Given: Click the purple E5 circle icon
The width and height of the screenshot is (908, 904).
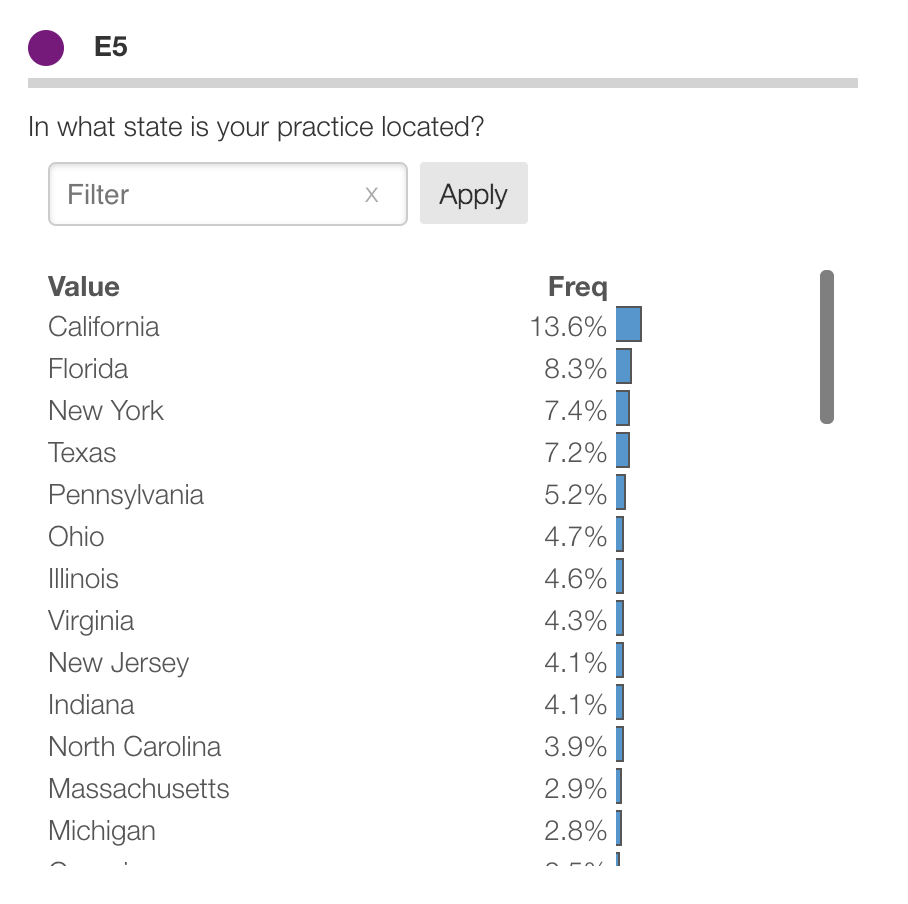Looking at the screenshot, I should click(x=46, y=48).
